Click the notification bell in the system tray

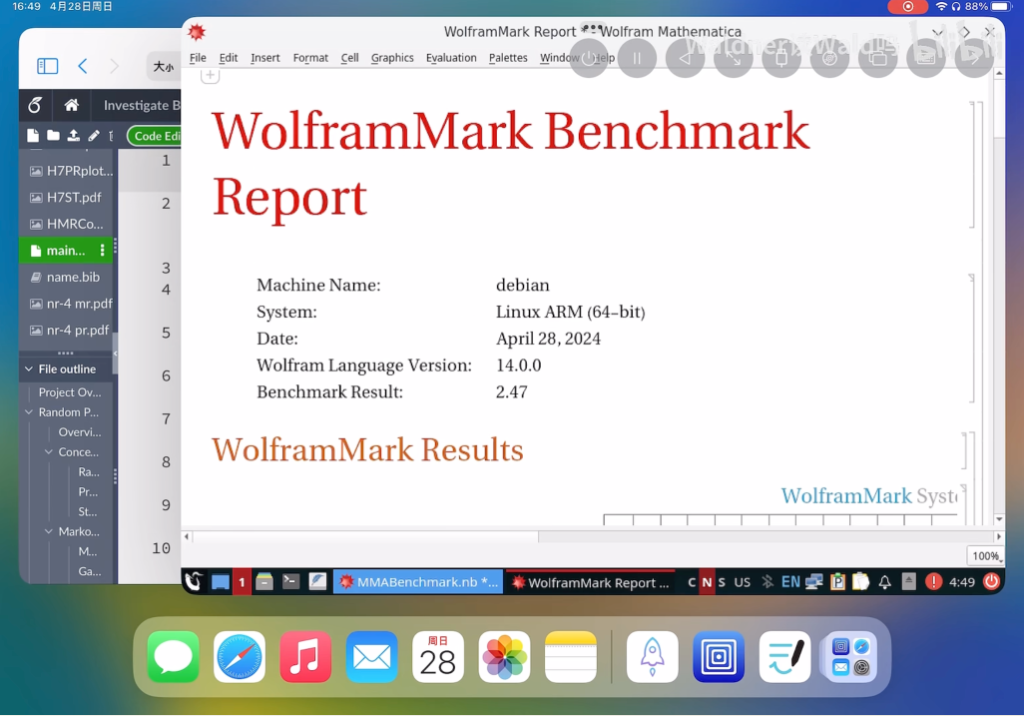884,582
